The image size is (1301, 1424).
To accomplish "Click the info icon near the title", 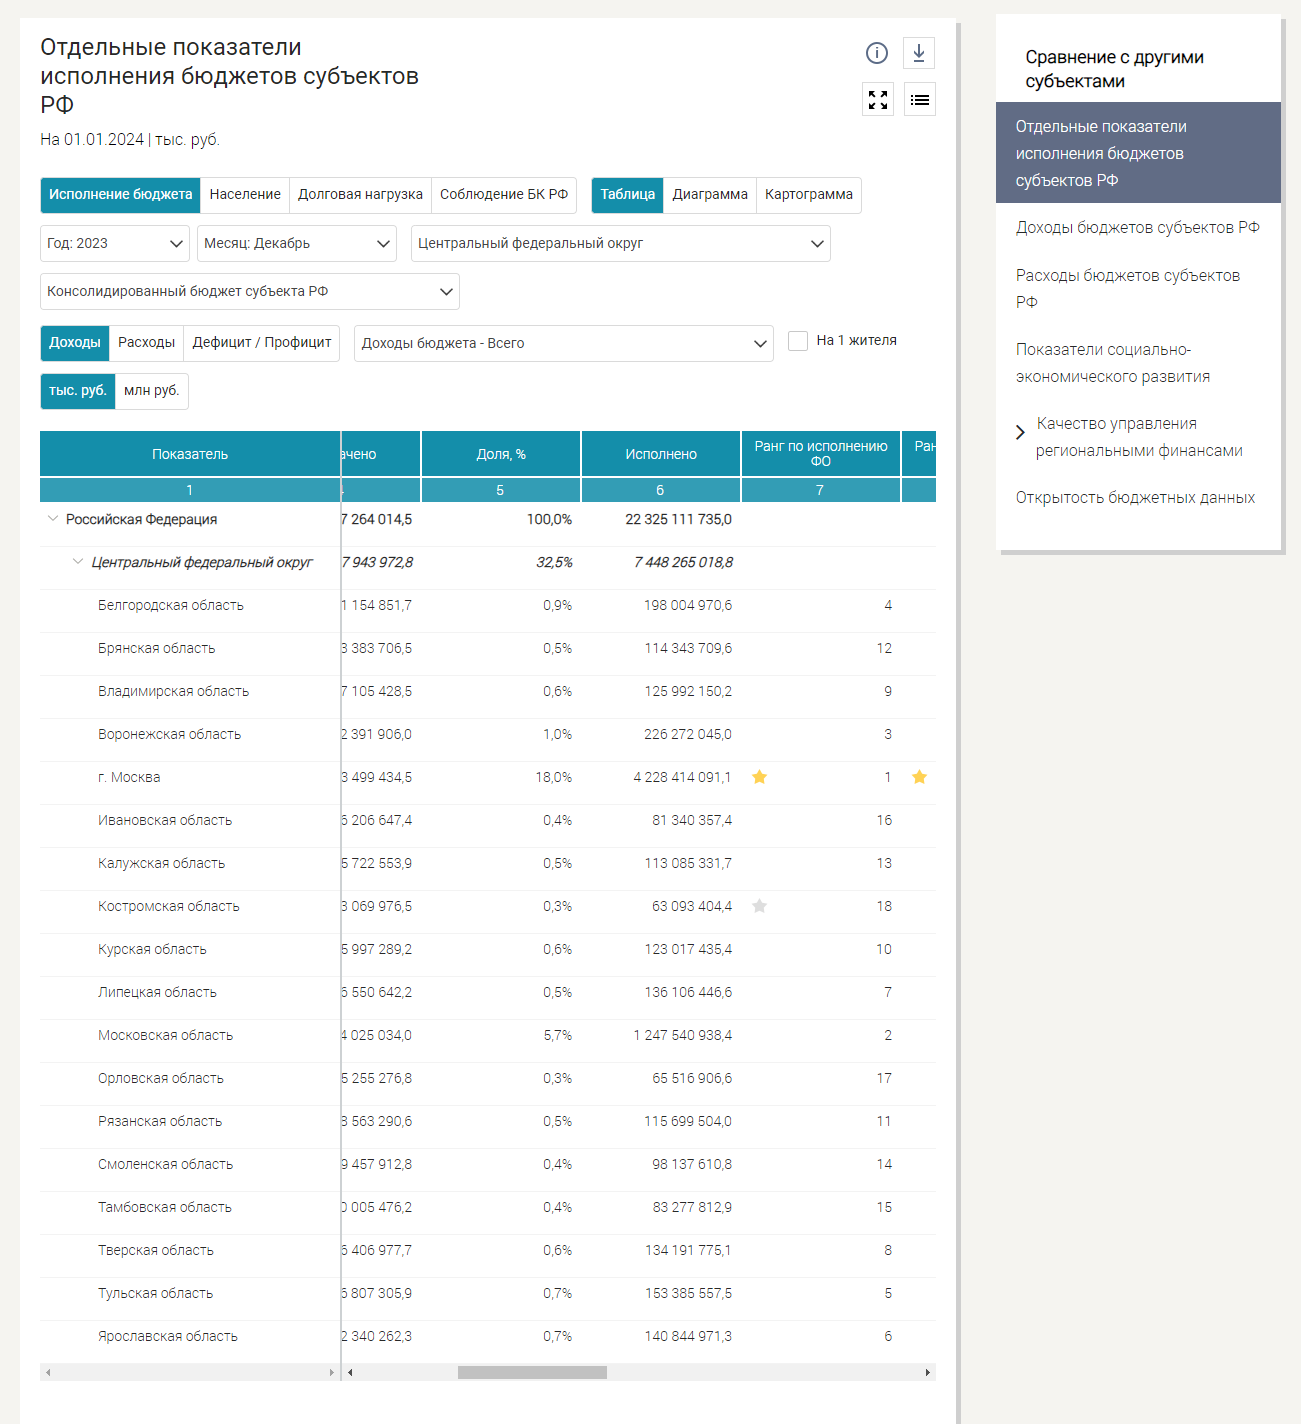I will point(877,53).
